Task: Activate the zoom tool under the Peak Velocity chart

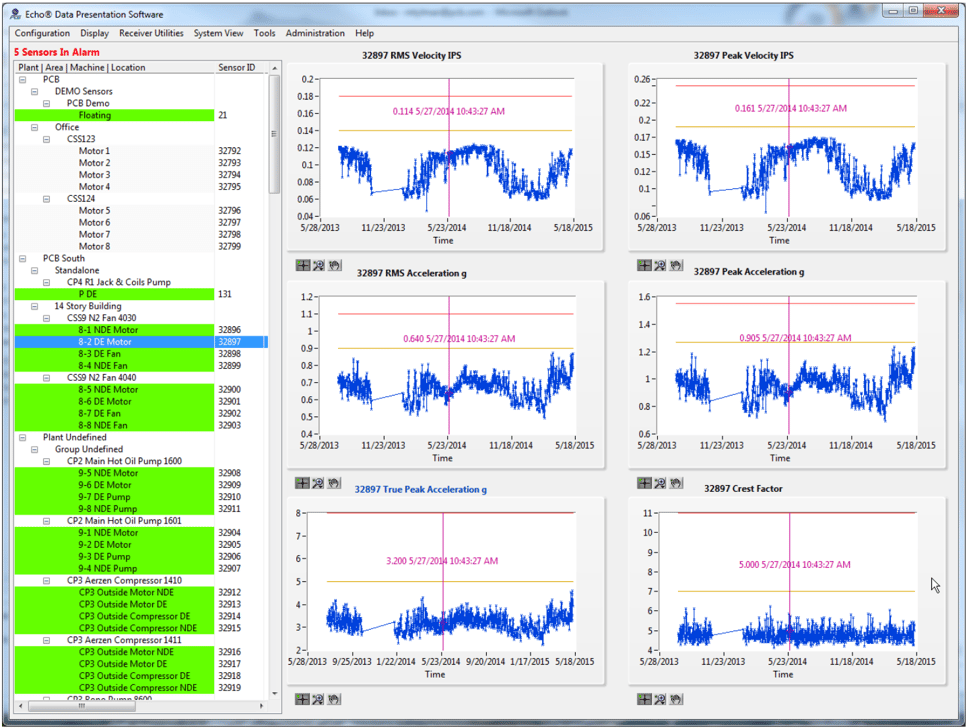Action: 661,265
